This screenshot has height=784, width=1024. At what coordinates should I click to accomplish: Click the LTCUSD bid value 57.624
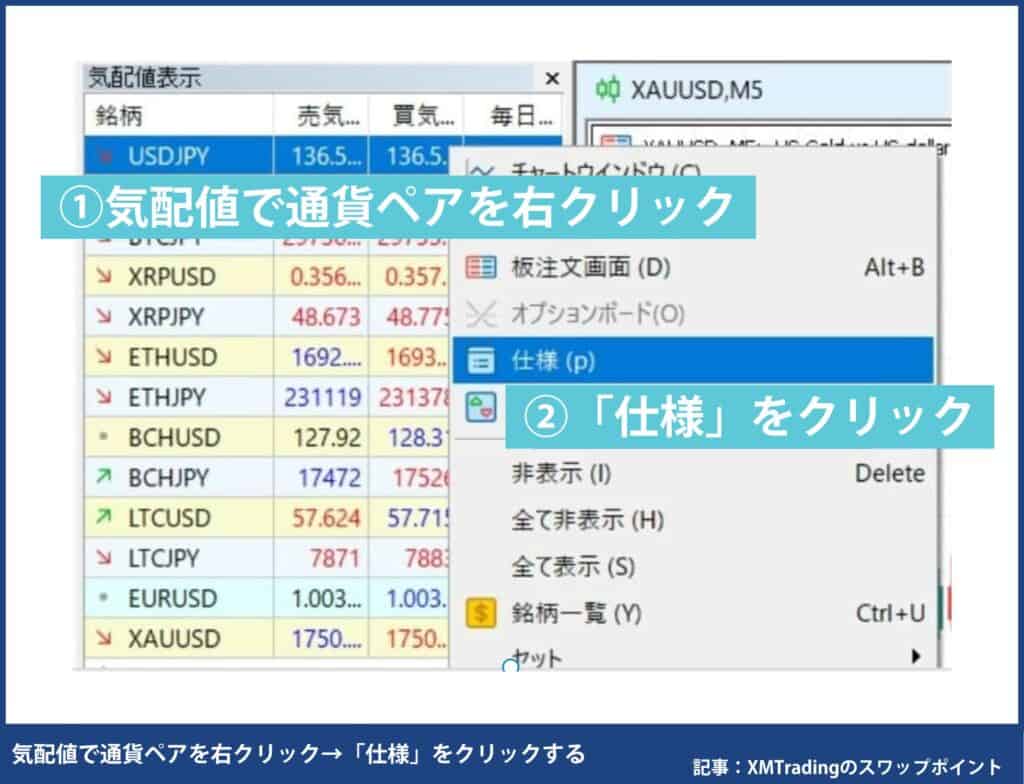[x=326, y=519]
